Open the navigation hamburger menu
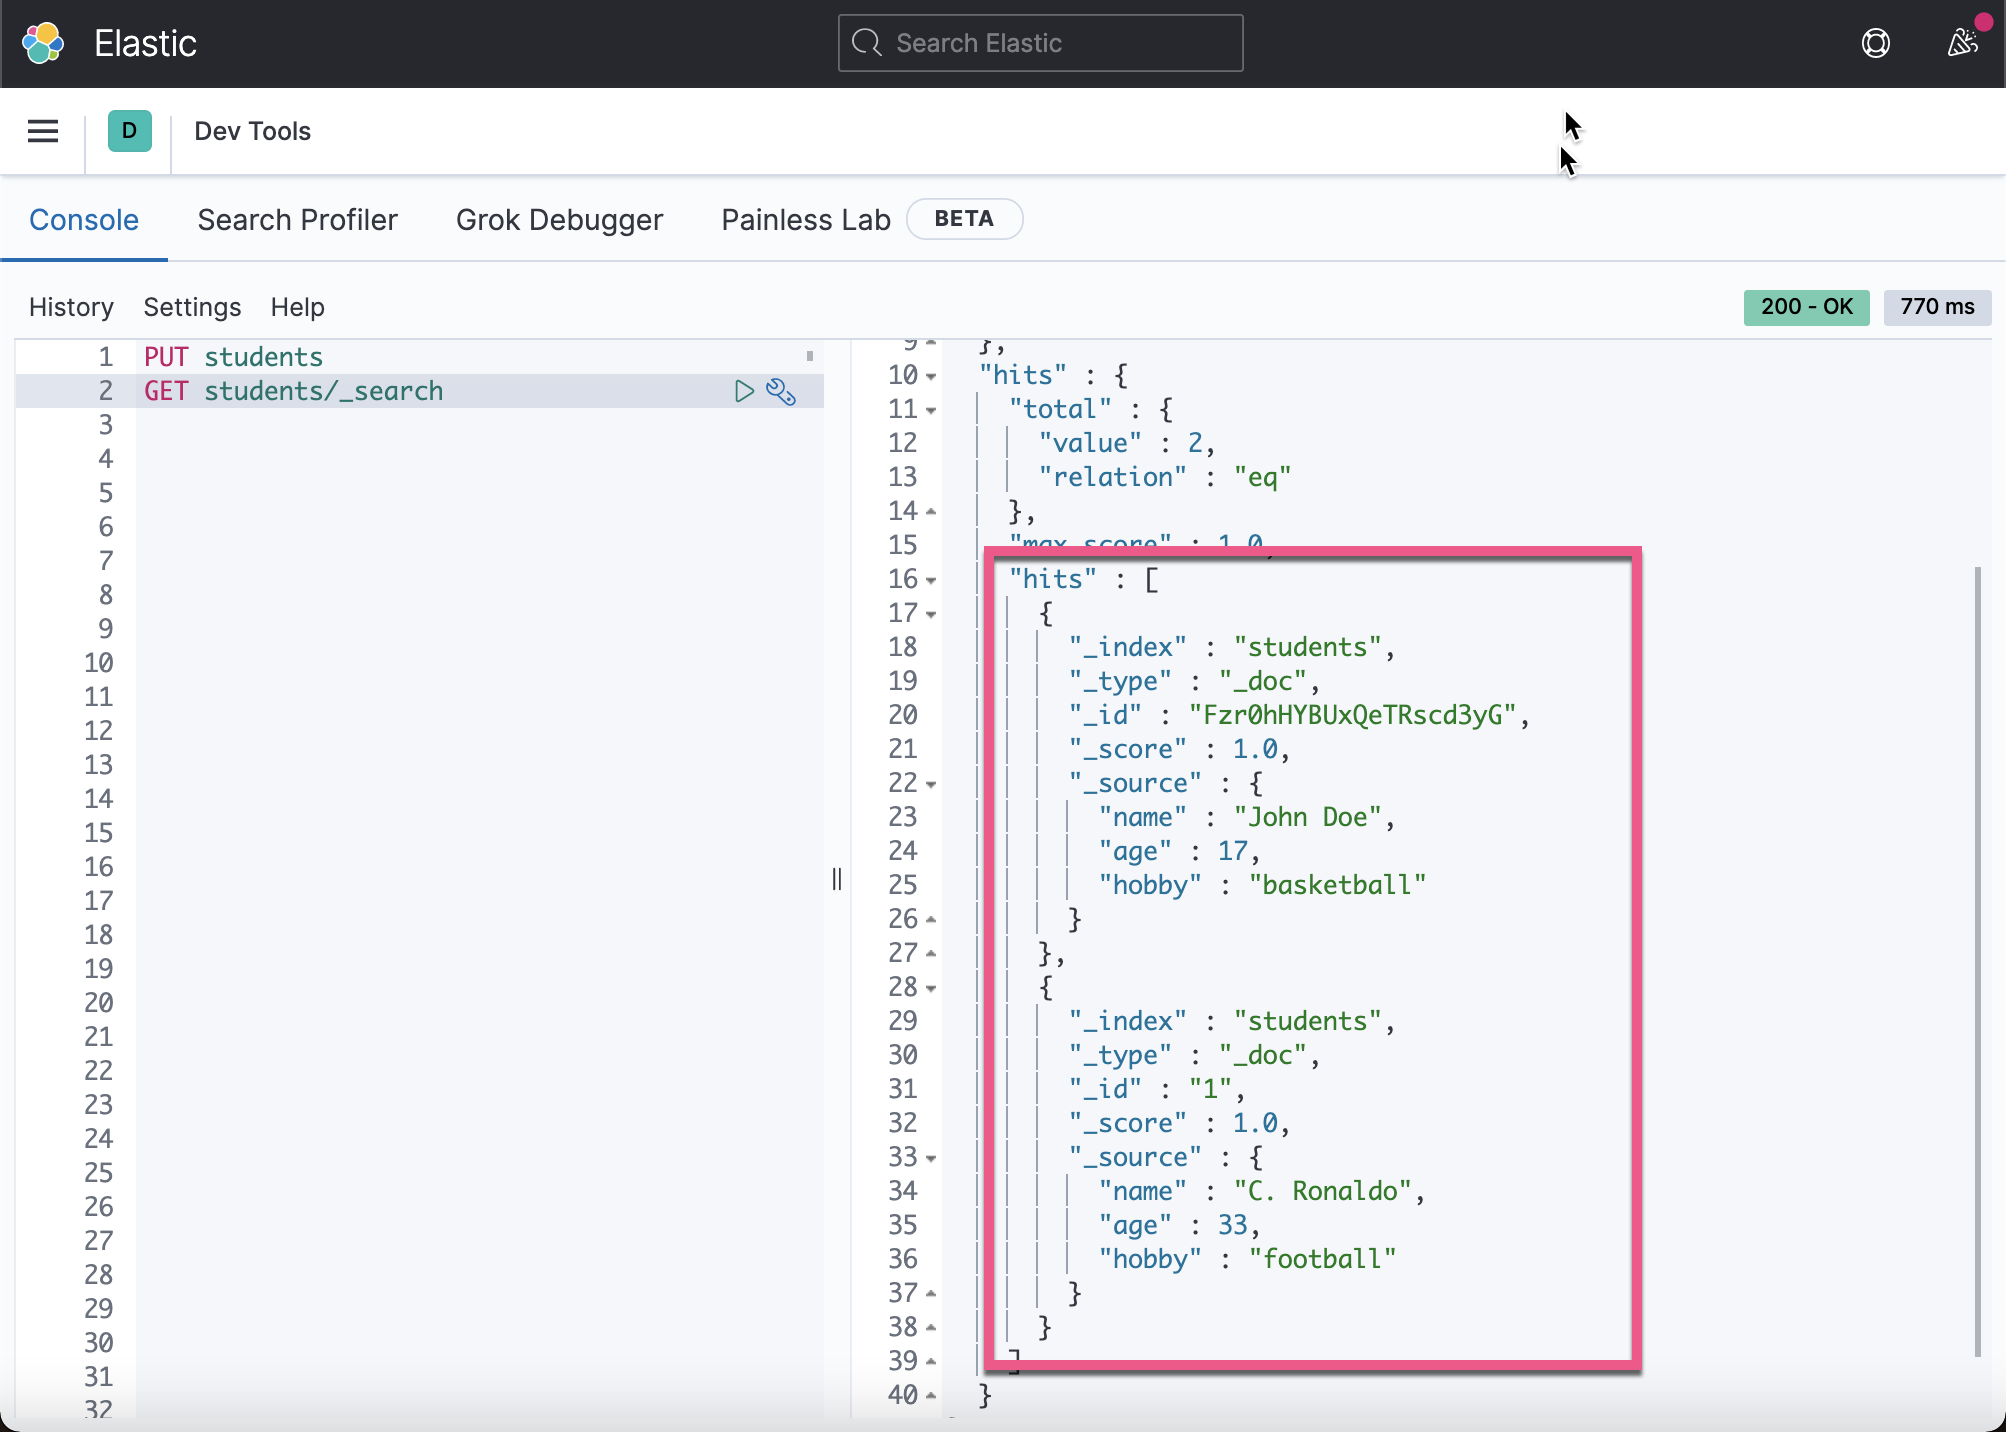This screenshot has height=1432, width=2006. 42,131
